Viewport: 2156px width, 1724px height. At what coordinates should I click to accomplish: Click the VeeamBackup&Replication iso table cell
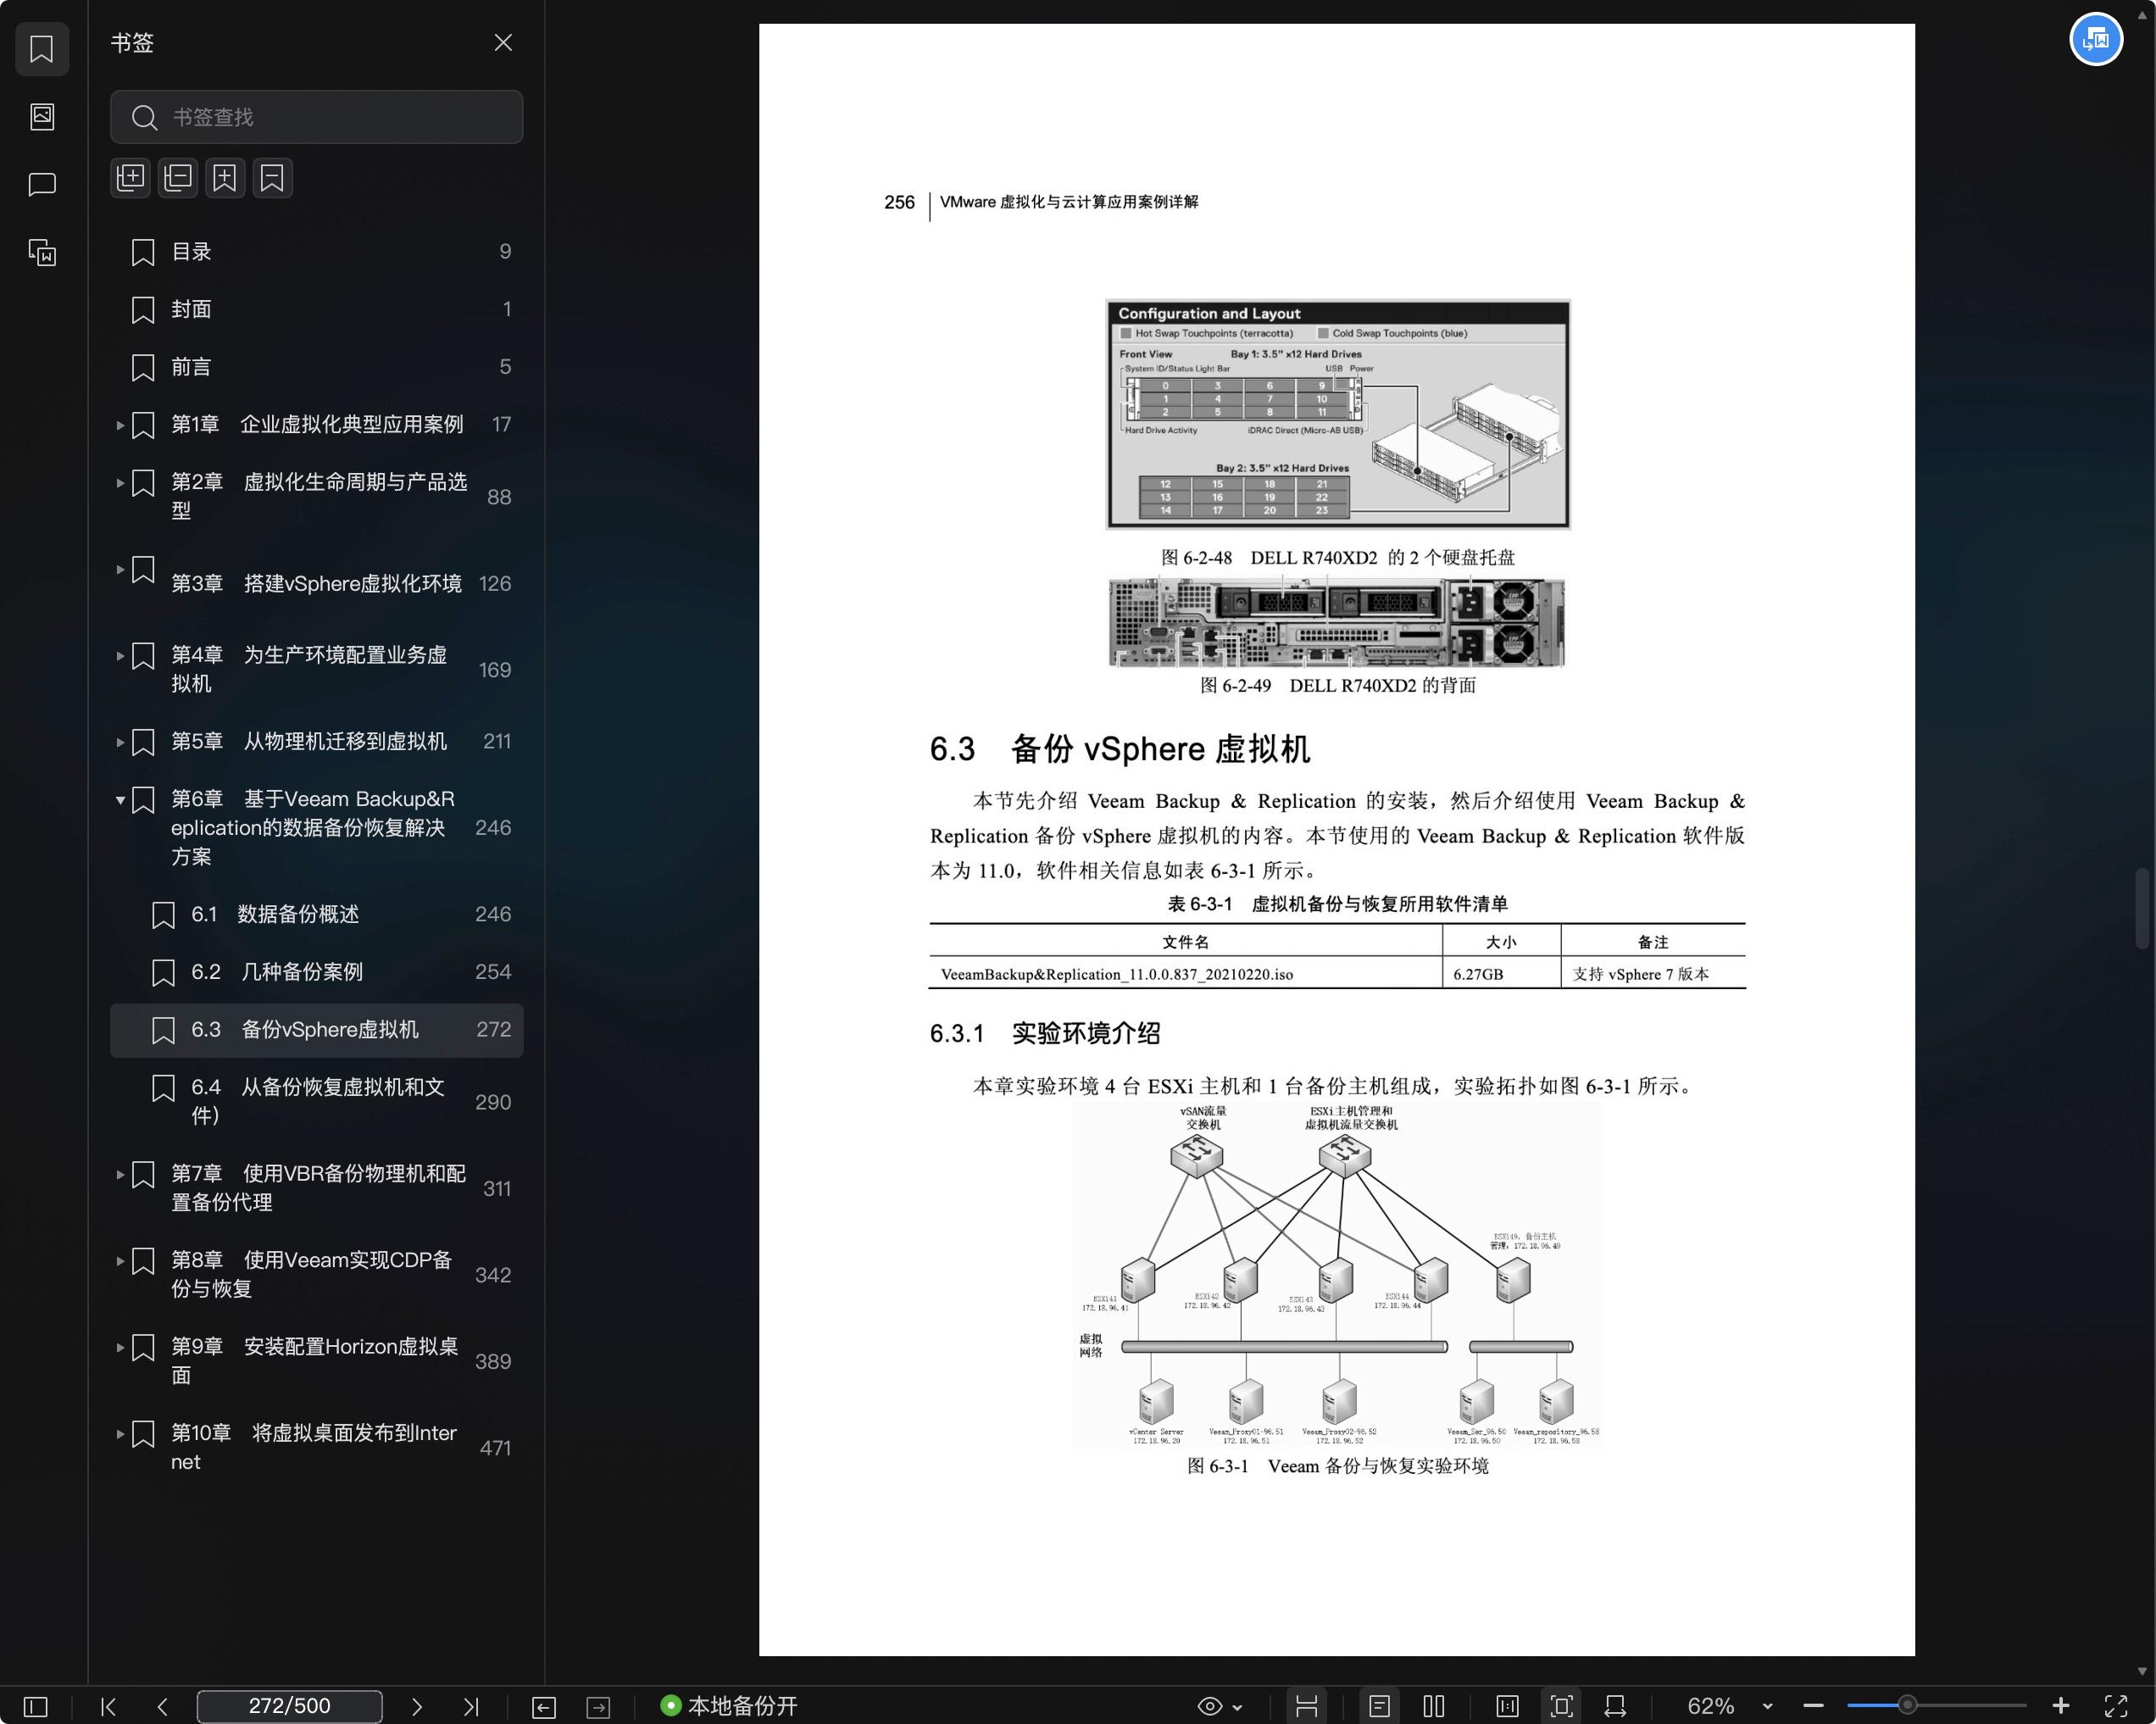pyautogui.click(x=1186, y=974)
